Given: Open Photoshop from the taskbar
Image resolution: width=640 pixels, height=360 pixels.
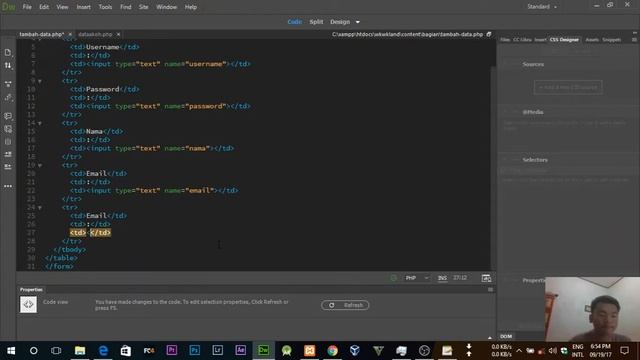Looking at the screenshot, I should click(x=195, y=351).
